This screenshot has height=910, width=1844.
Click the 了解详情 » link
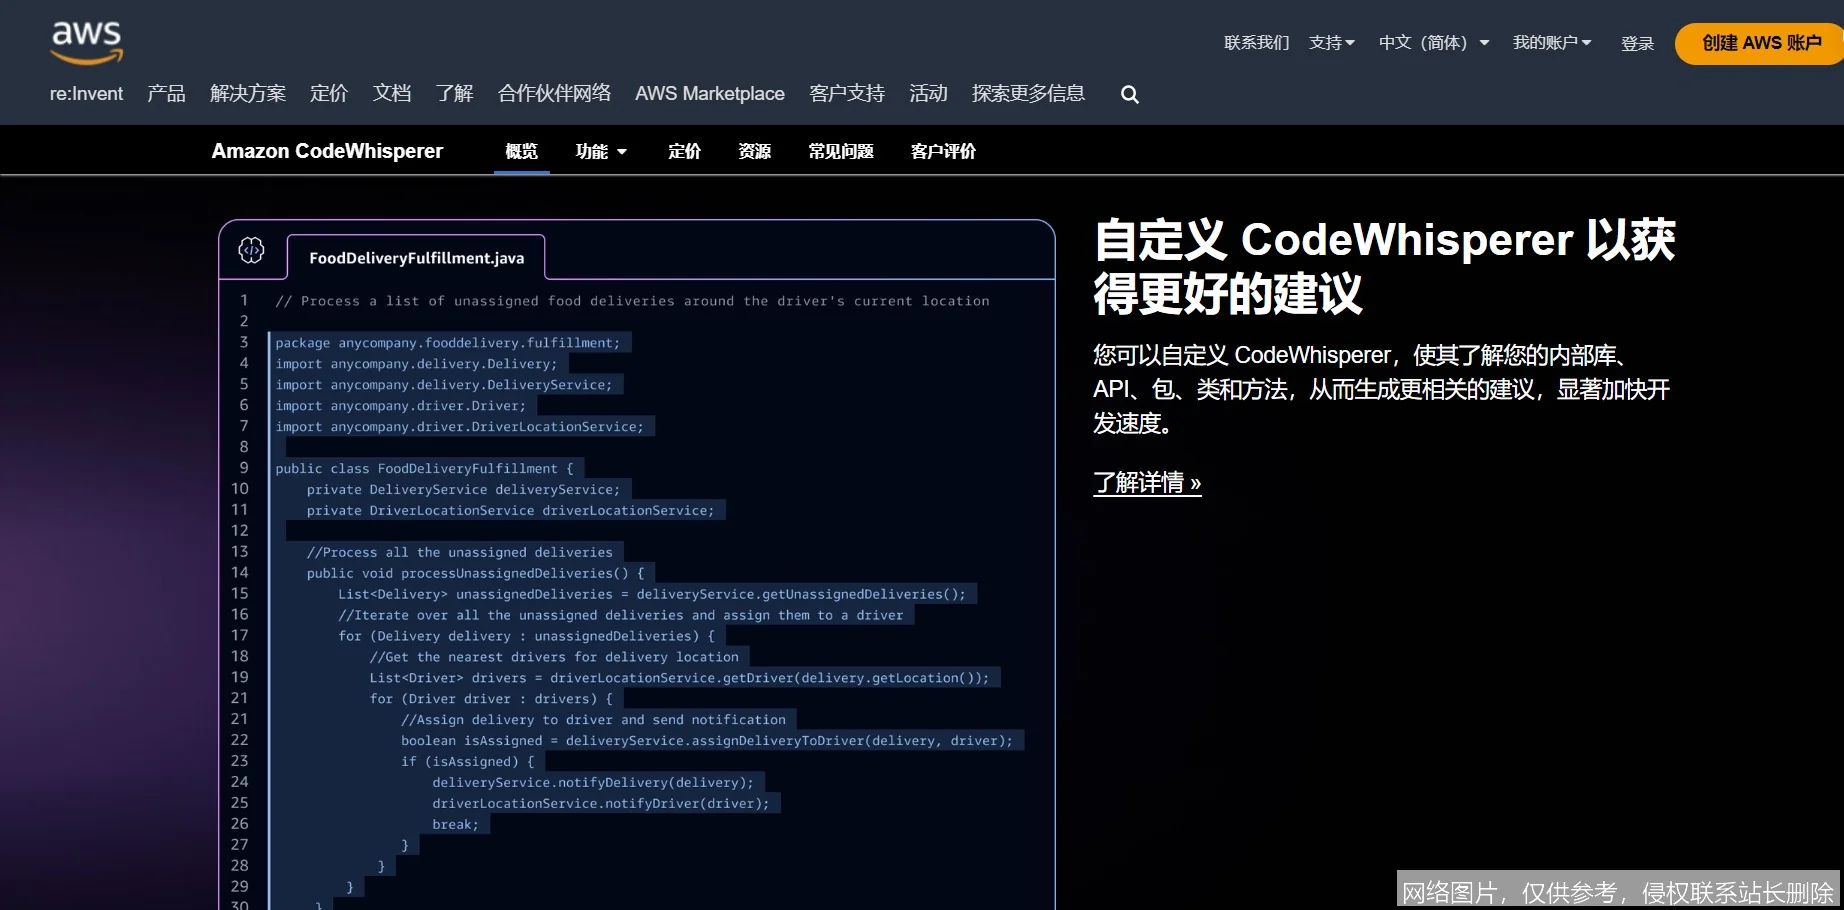(1147, 483)
